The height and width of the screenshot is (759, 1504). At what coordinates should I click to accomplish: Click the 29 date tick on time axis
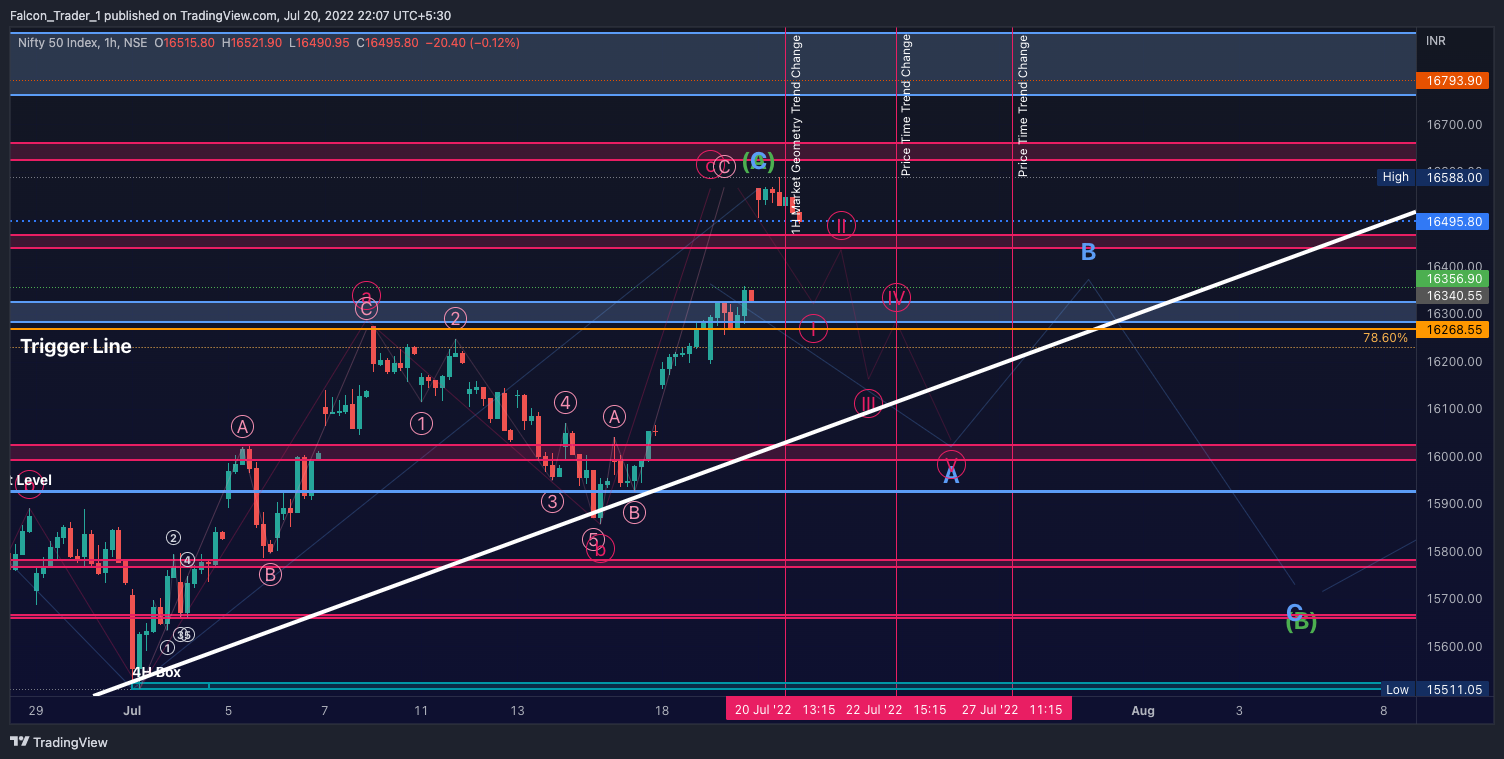click(36, 710)
